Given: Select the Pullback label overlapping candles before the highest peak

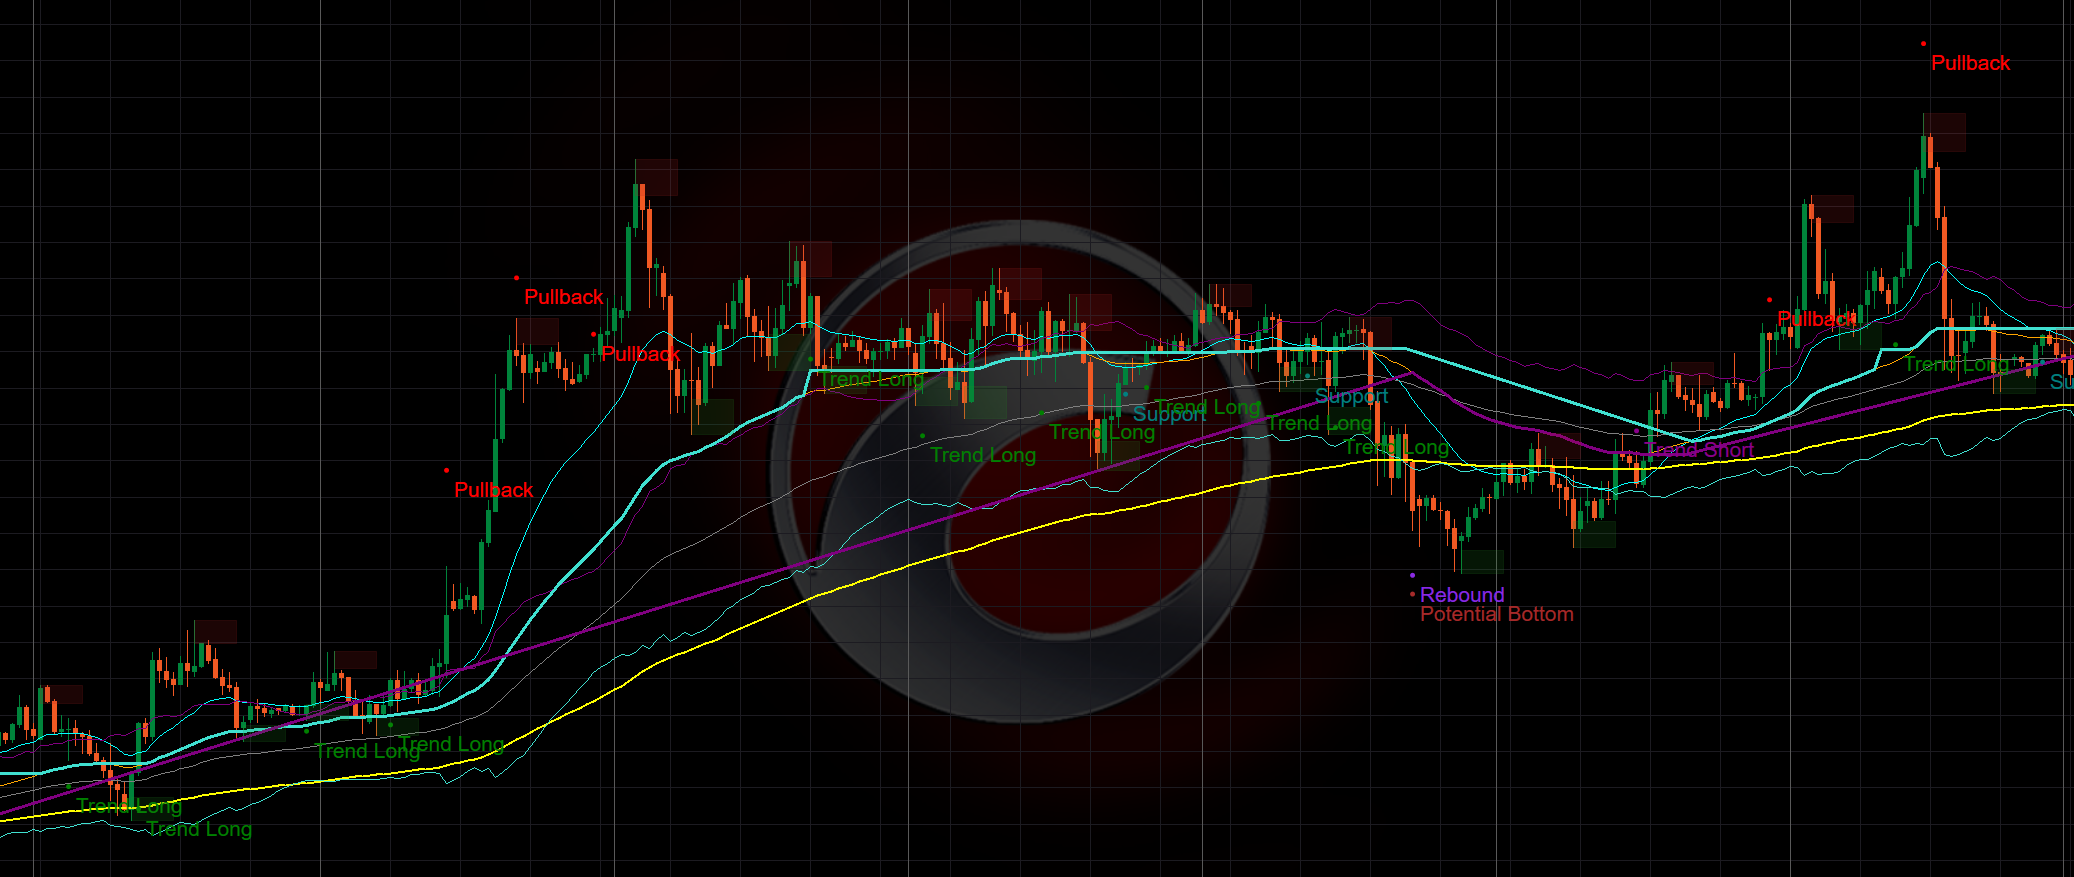Looking at the screenshot, I should (x=1816, y=319).
